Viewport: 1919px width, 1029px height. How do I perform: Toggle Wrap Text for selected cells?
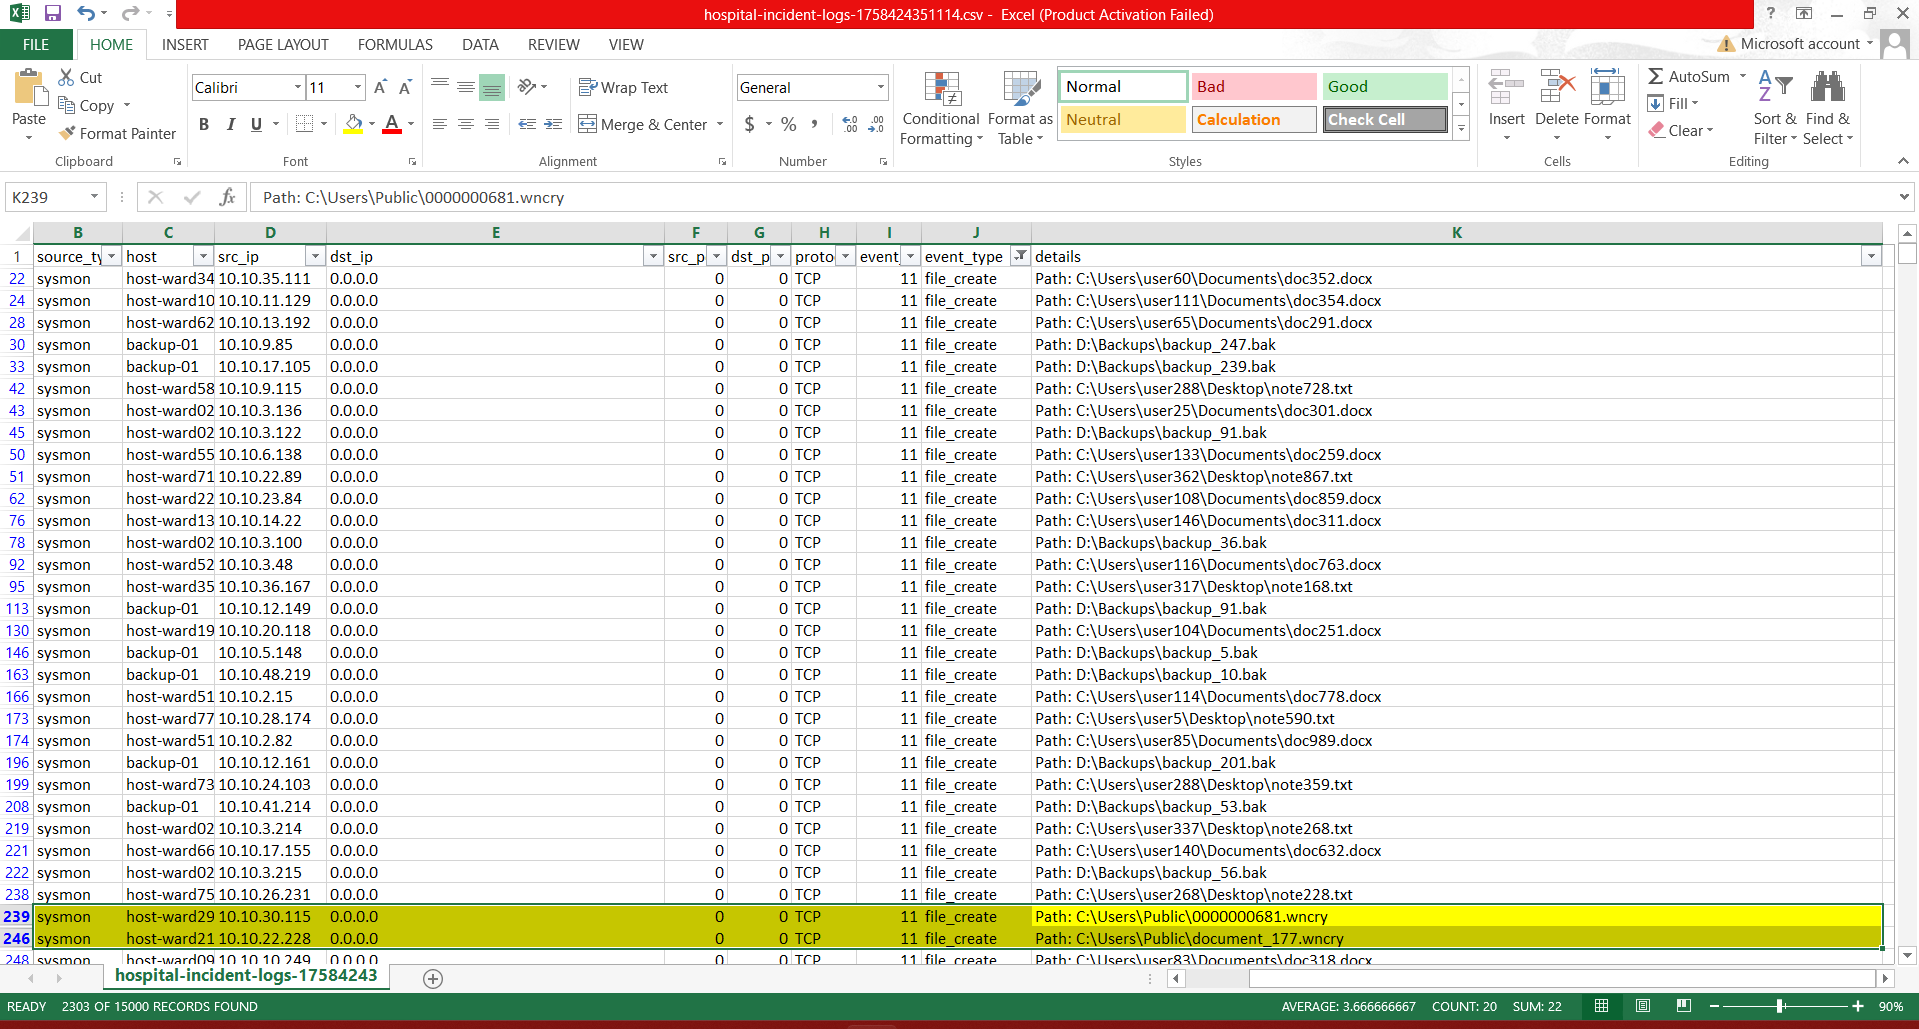[x=623, y=88]
